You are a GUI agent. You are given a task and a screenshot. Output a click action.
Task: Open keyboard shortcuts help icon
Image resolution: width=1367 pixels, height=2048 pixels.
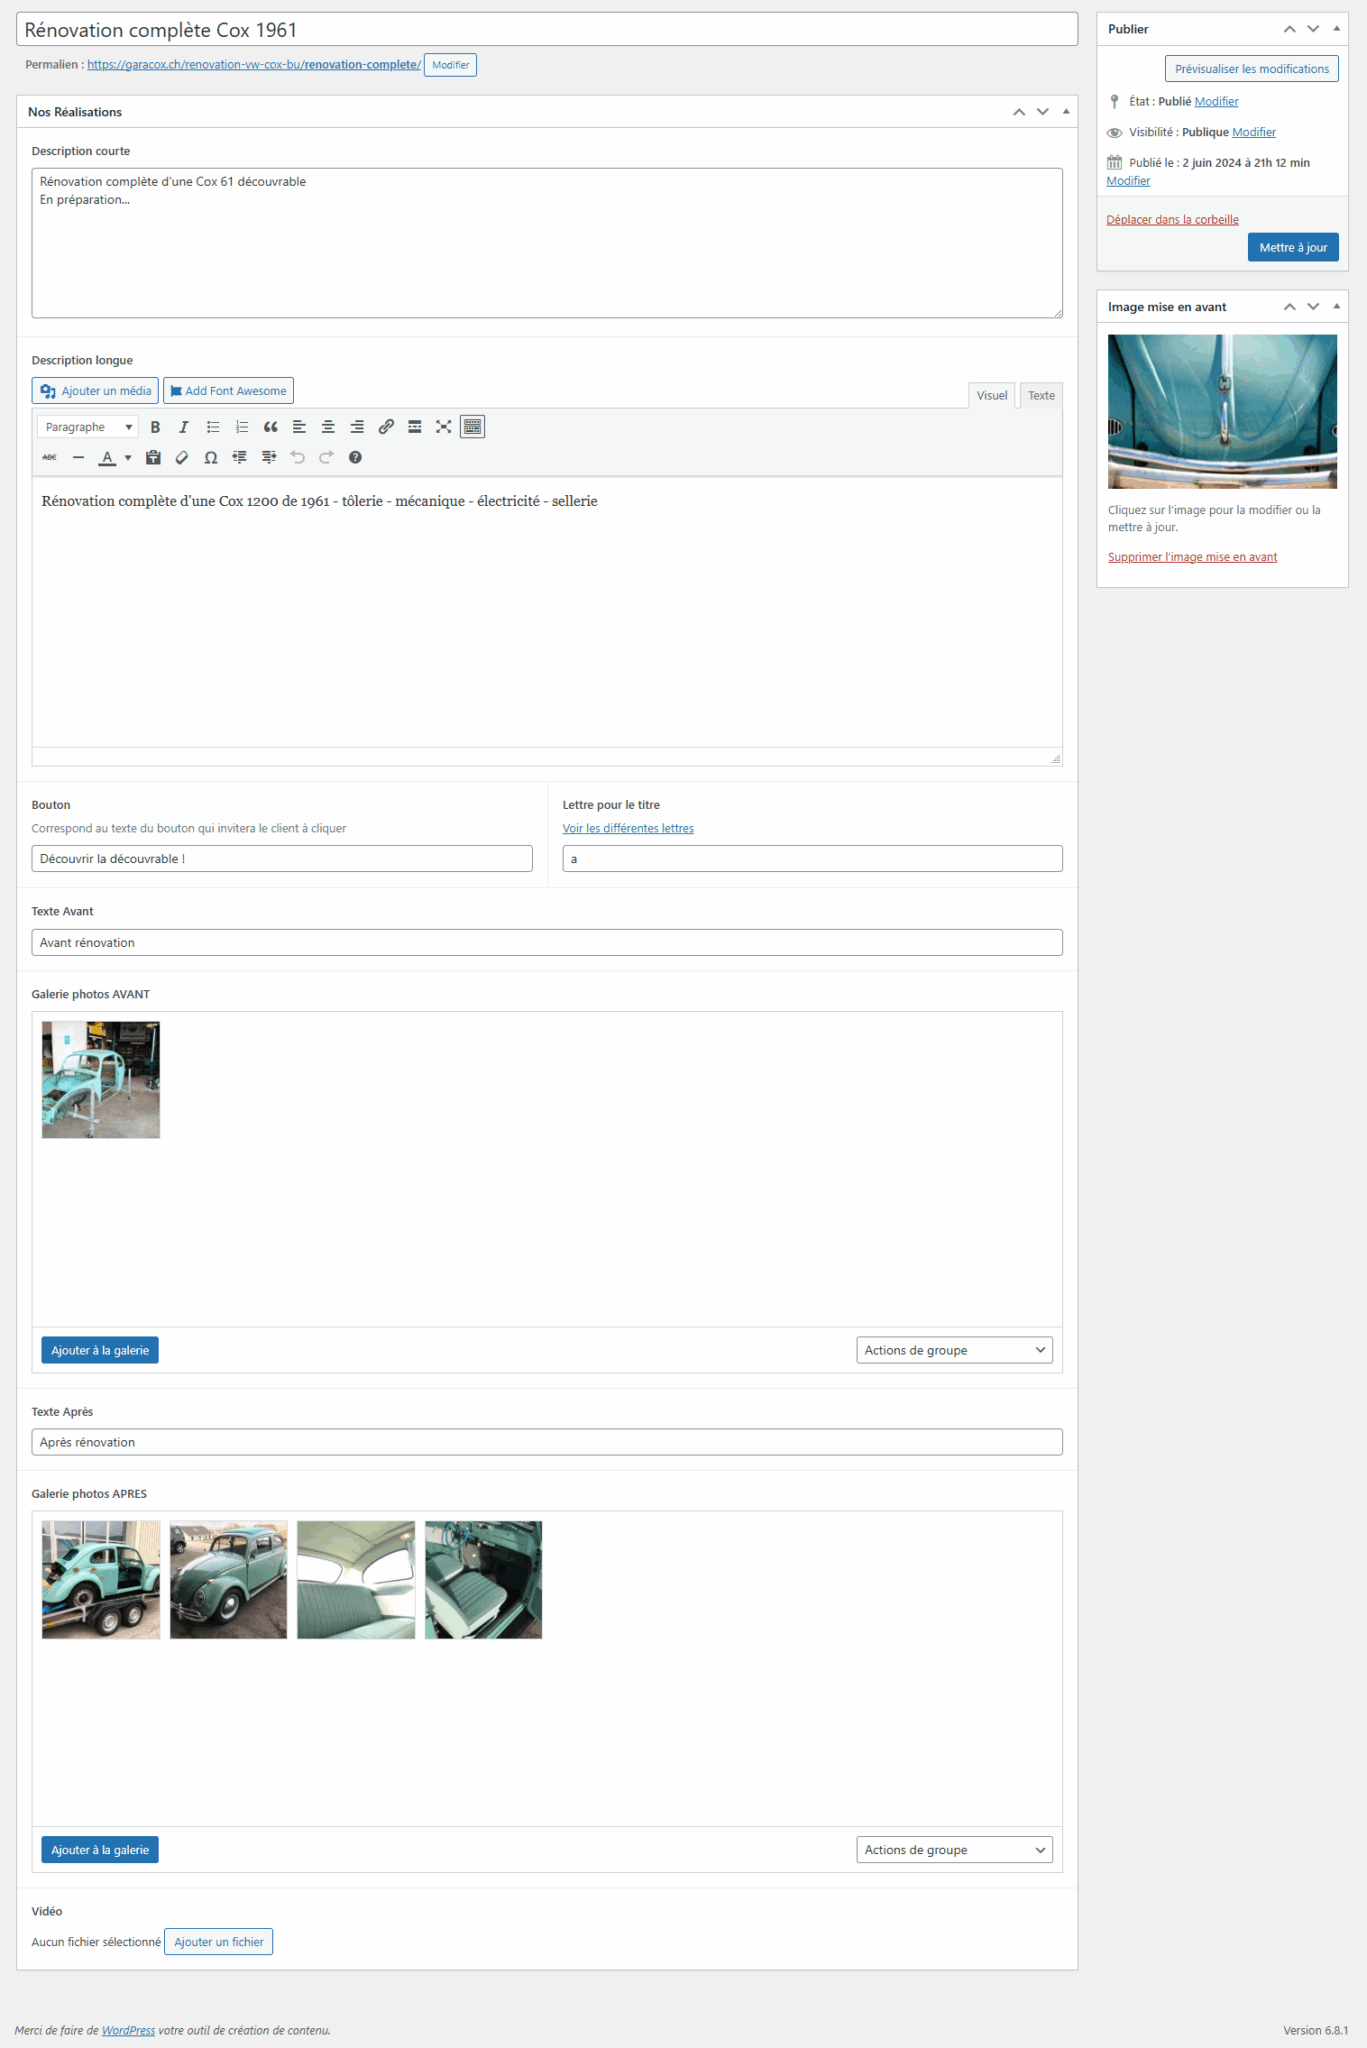point(355,457)
